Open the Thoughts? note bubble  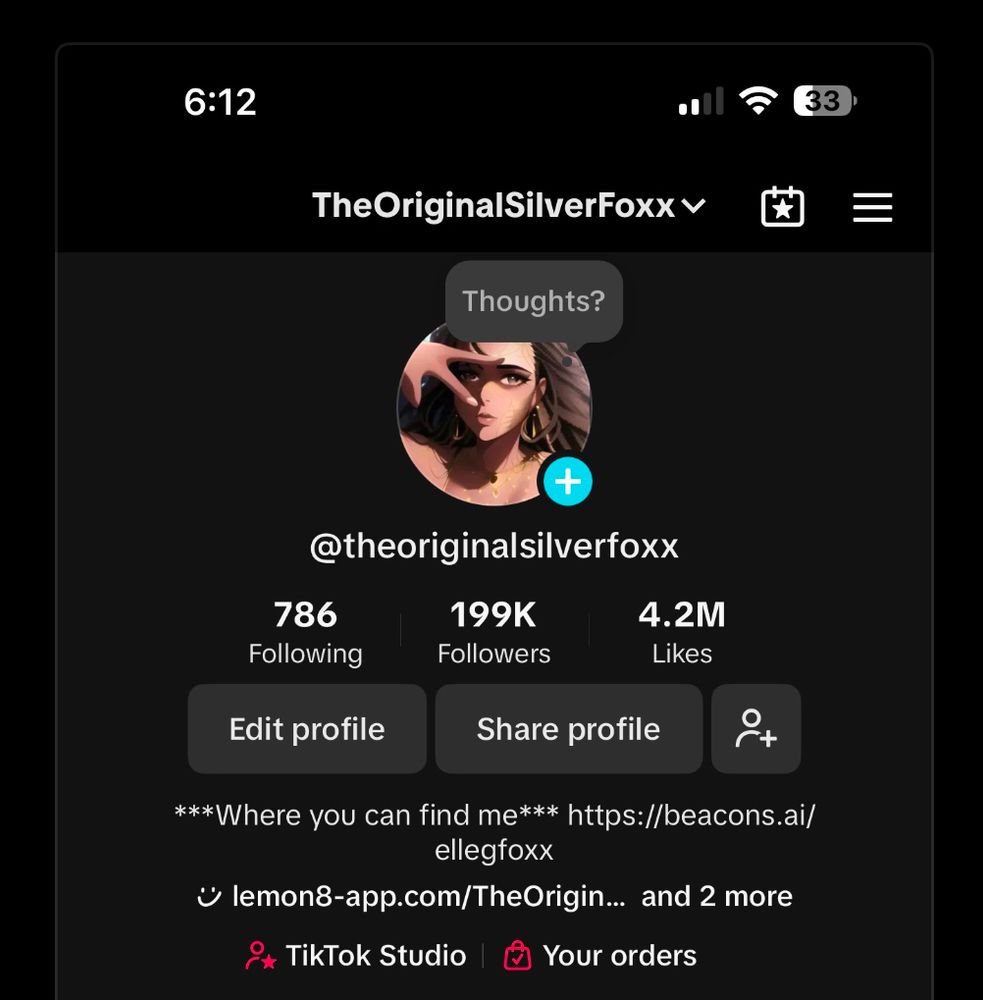point(534,301)
